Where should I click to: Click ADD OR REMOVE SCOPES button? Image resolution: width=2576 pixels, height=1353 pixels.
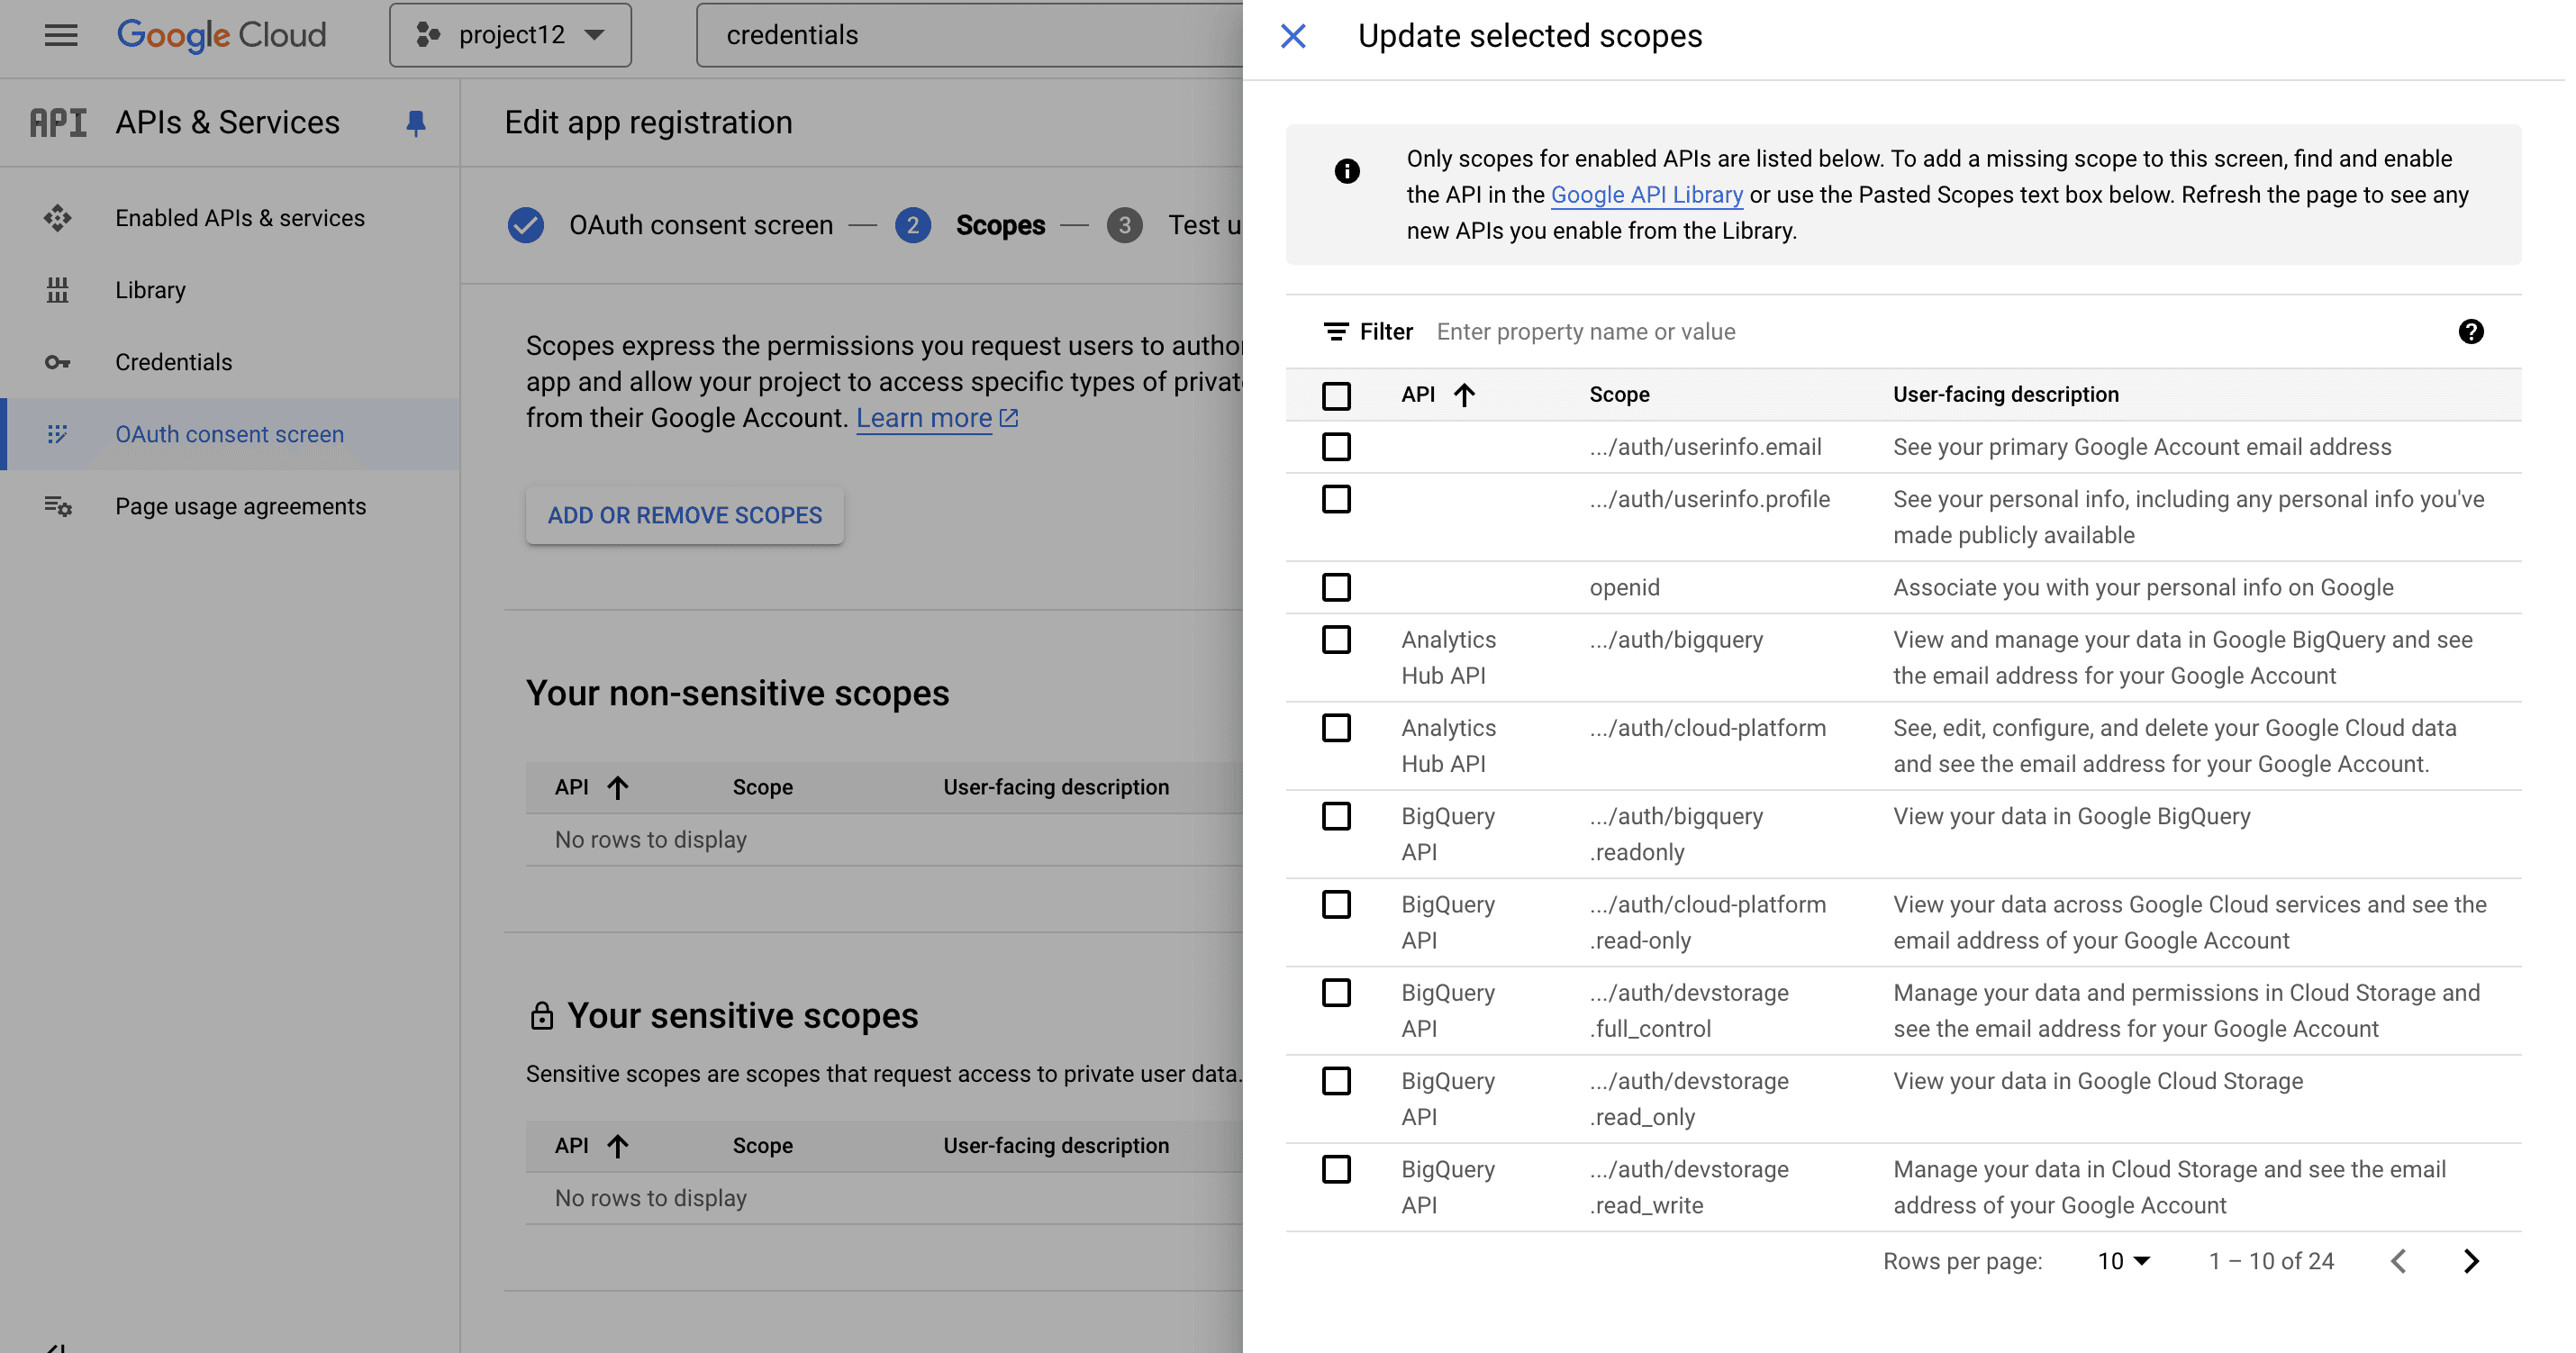685,515
